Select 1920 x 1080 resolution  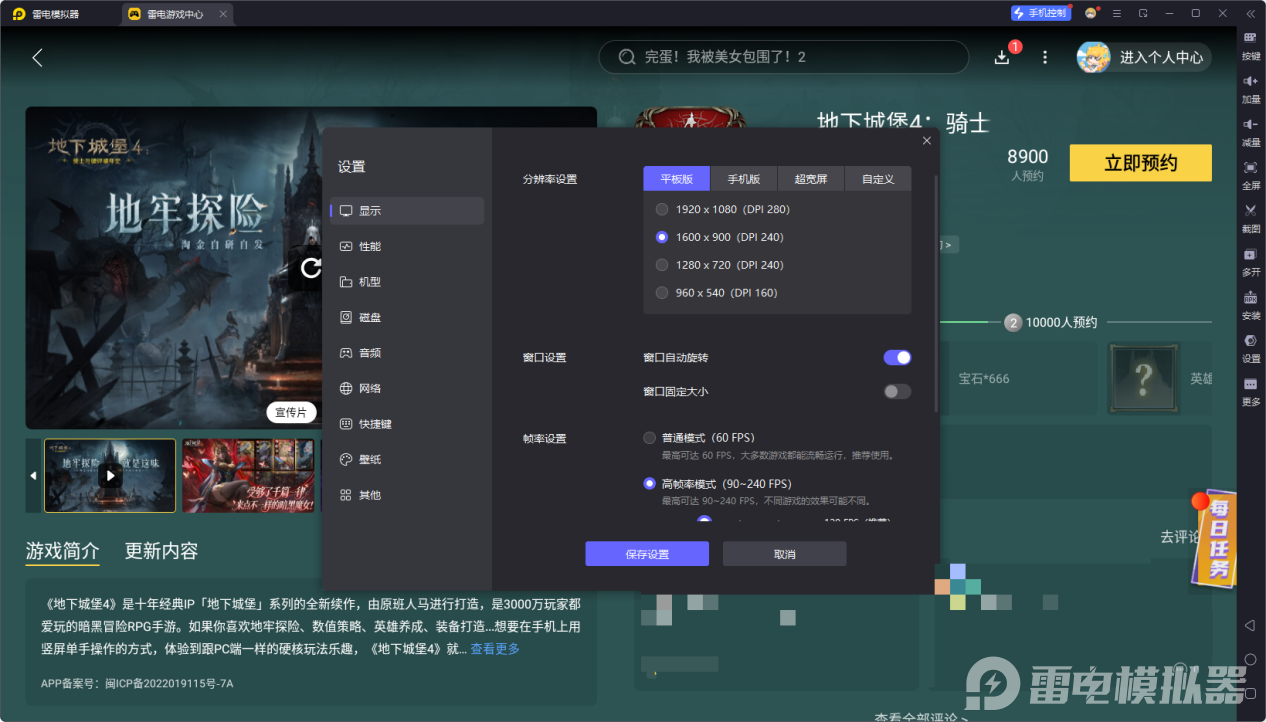click(723, 209)
